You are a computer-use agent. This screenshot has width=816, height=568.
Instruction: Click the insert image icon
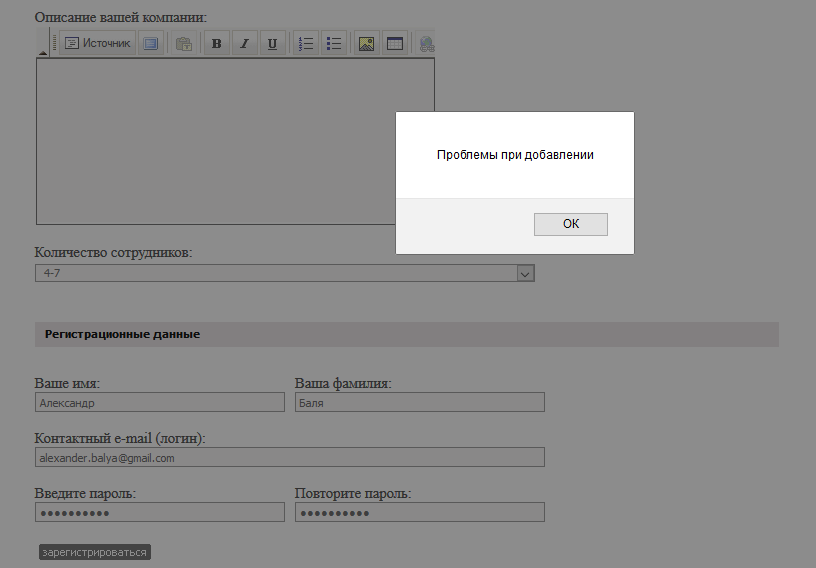tap(366, 44)
